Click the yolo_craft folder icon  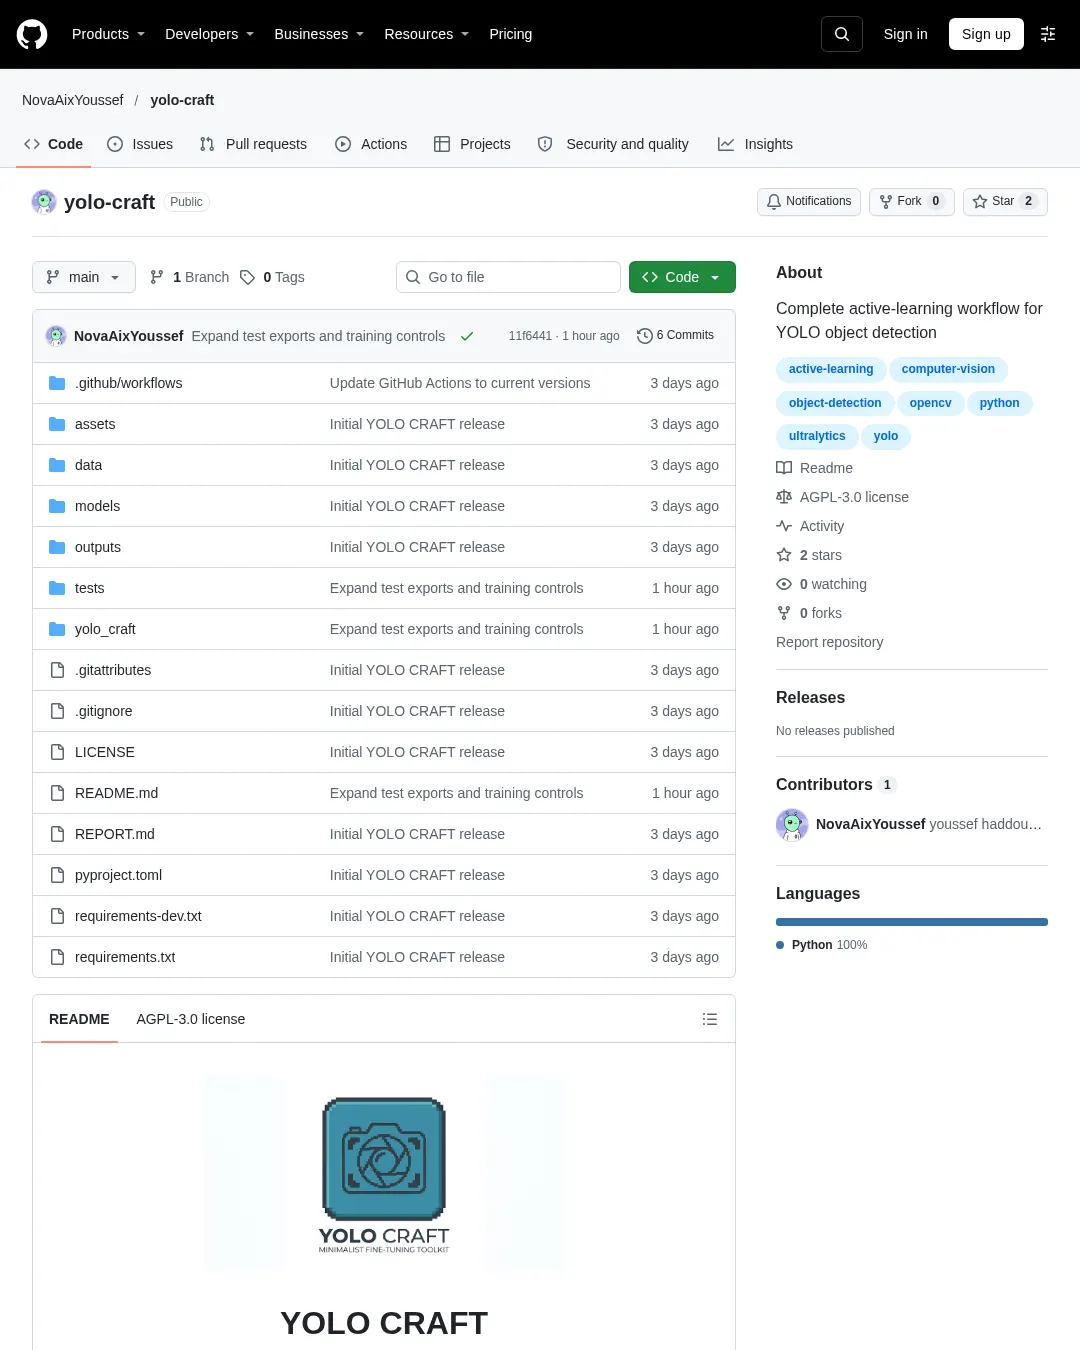pos(57,629)
